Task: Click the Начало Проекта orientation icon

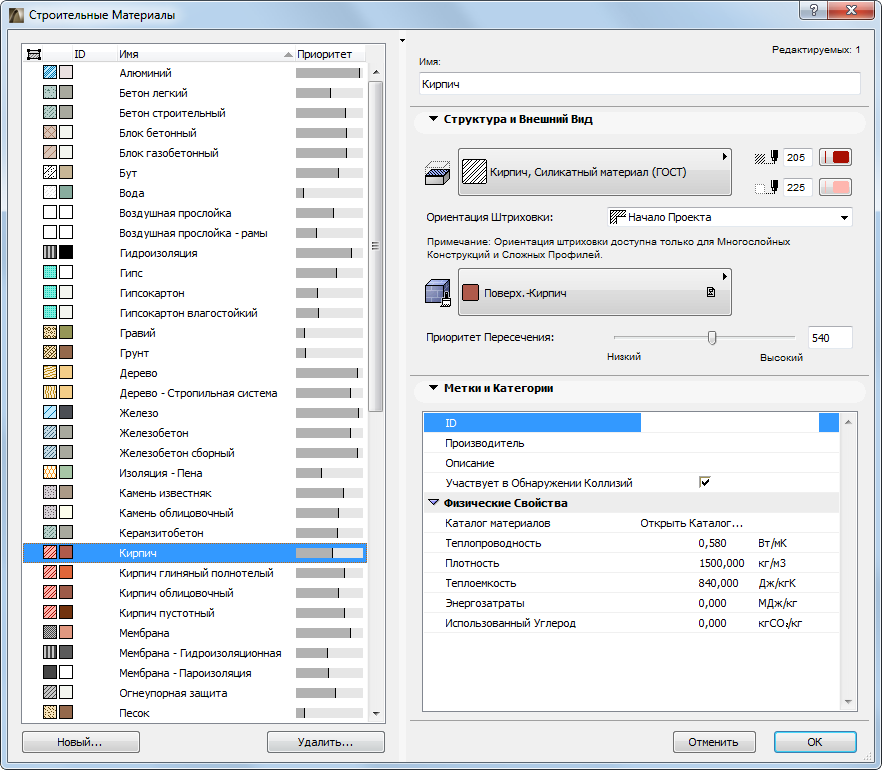Action: coord(618,217)
